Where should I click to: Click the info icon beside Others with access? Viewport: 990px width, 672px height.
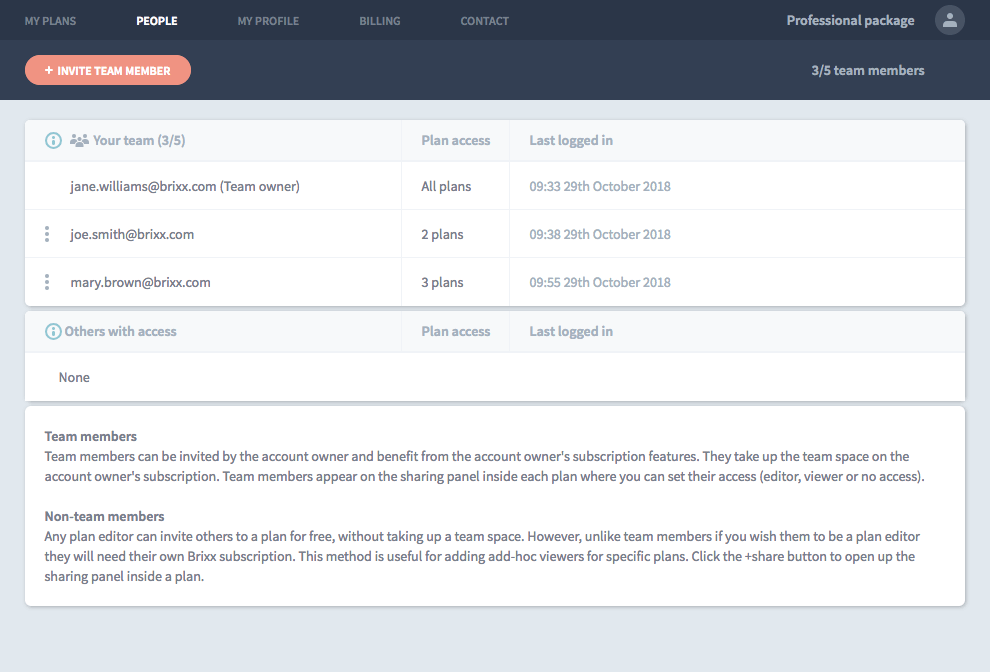pos(53,331)
